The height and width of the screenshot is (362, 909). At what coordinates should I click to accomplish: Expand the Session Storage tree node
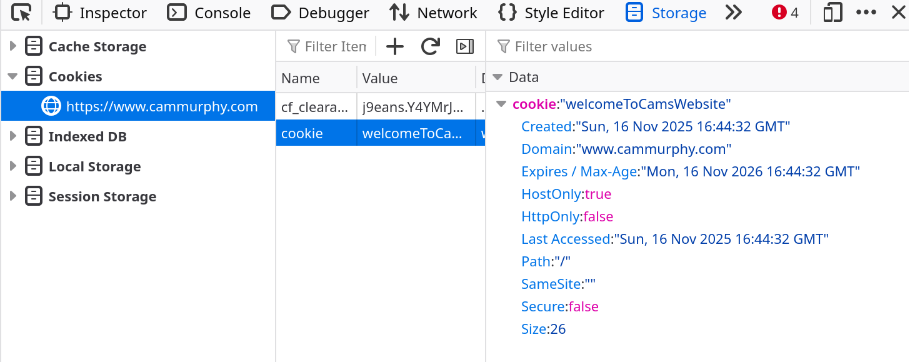pyautogui.click(x=13, y=197)
